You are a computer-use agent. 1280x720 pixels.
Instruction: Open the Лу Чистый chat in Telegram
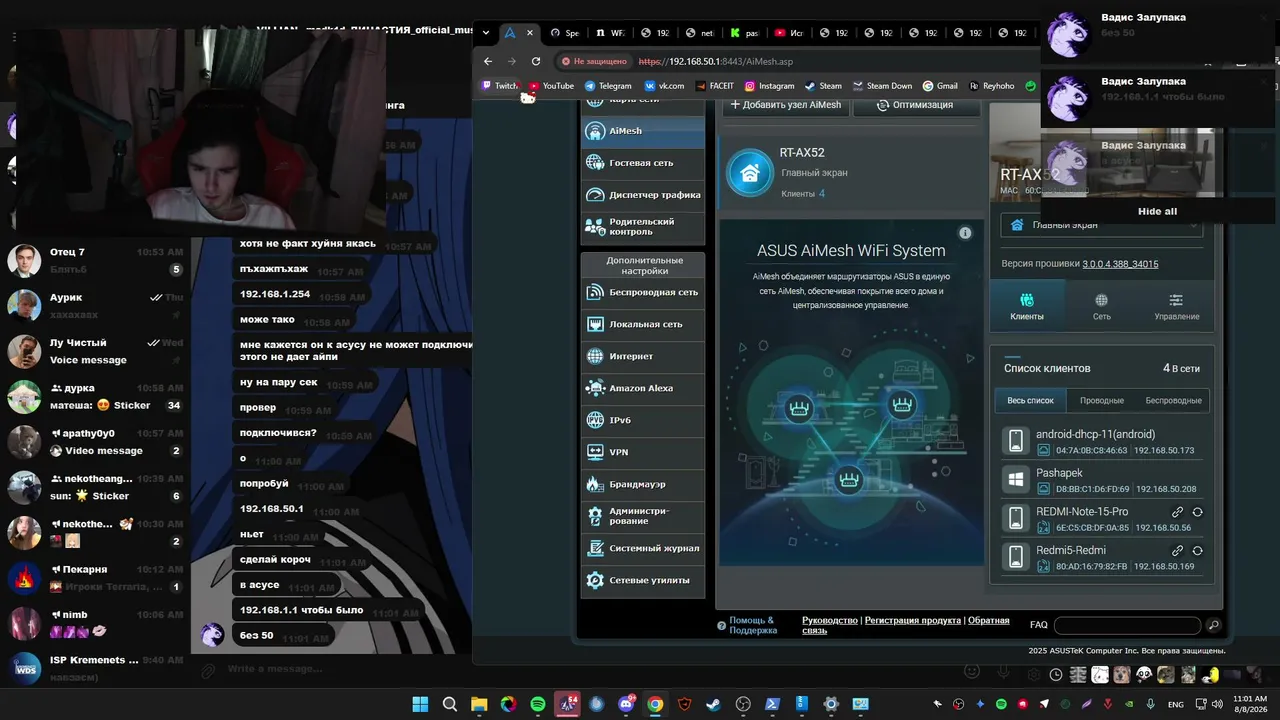96,351
